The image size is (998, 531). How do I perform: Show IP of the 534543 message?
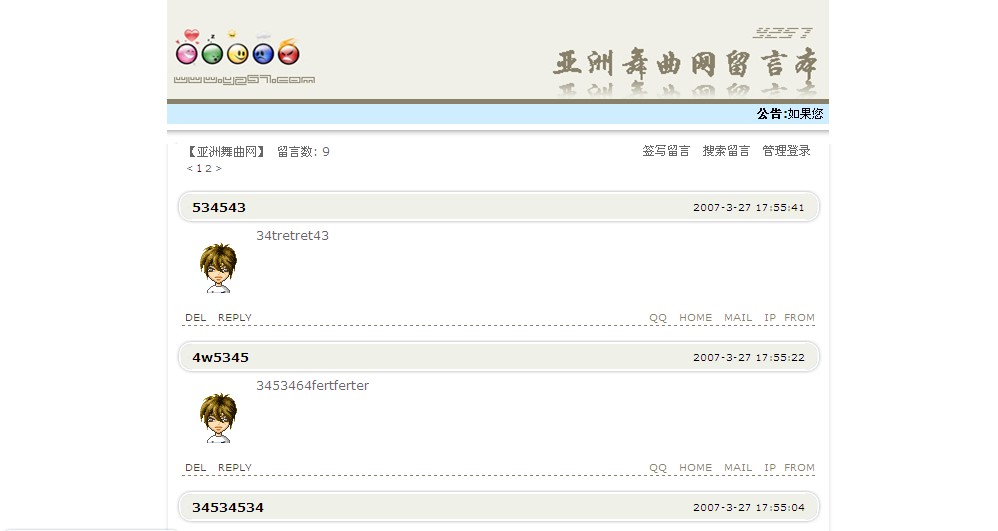pos(770,318)
